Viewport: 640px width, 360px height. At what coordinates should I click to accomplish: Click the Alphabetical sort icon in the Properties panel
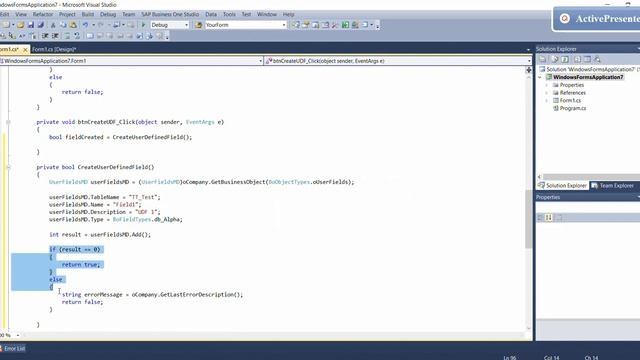pyautogui.click(x=549, y=218)
